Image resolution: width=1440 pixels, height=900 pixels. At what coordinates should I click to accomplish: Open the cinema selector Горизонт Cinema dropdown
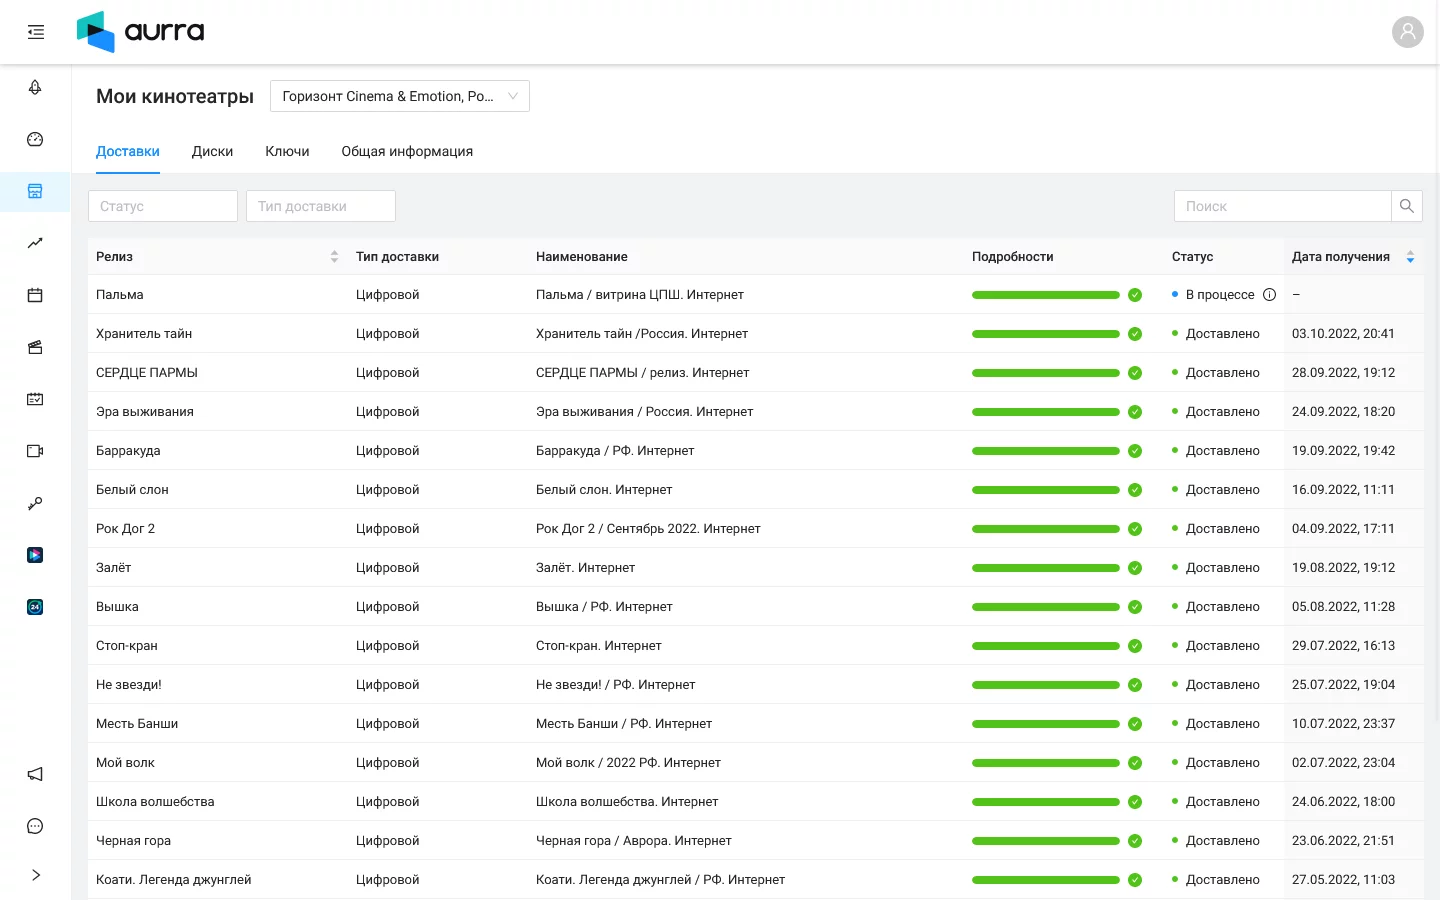(x=399, y=96)
